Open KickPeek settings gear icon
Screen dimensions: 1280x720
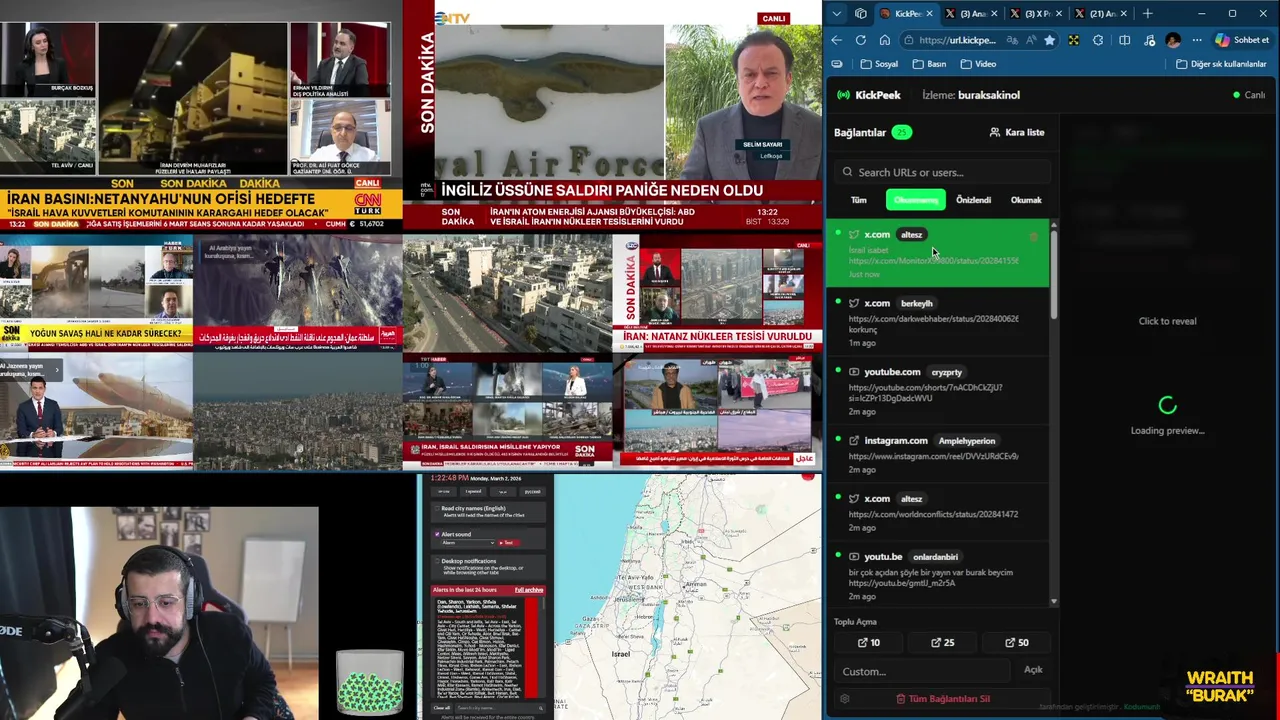[x=845, y=699]
